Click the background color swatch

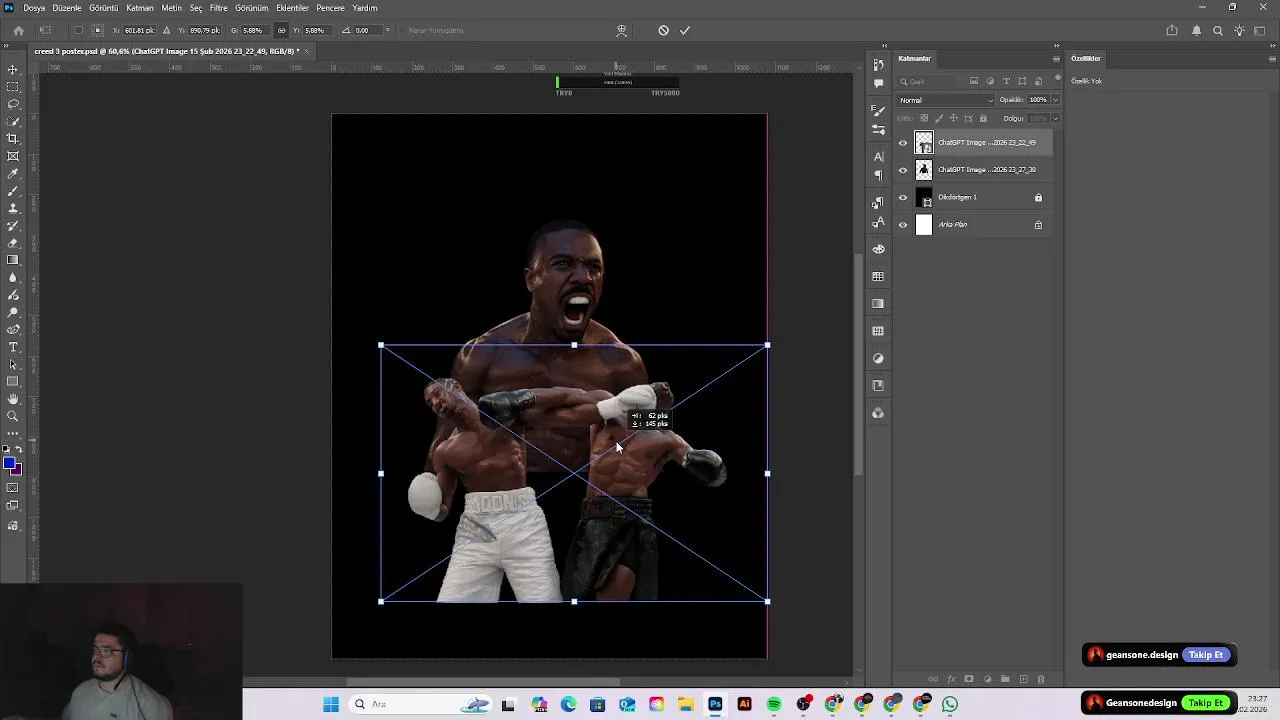pyautogui.click(x=16, y=469)
